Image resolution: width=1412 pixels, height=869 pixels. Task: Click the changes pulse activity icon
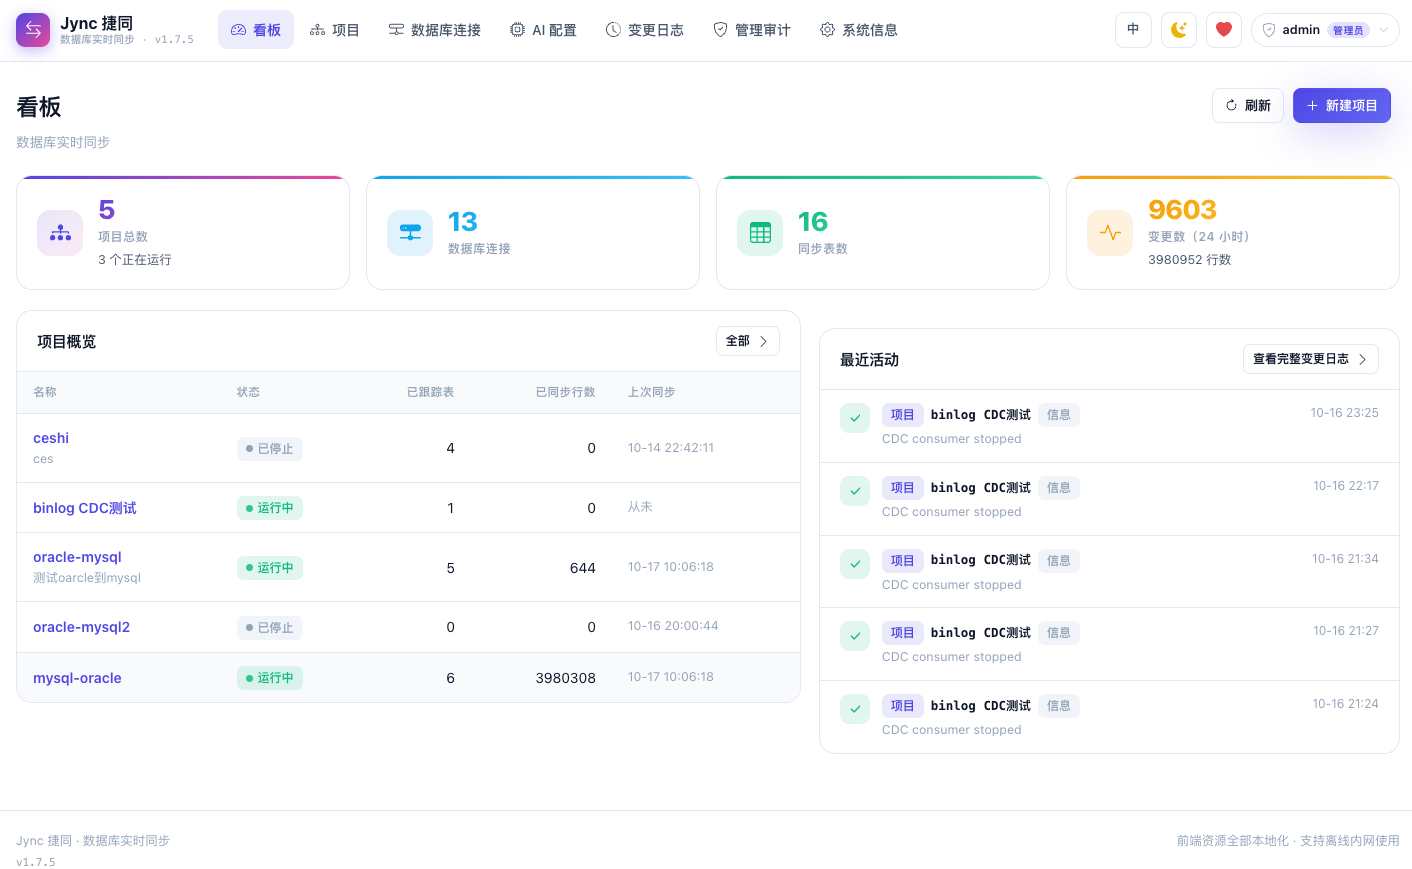(x=1110, y=233)
